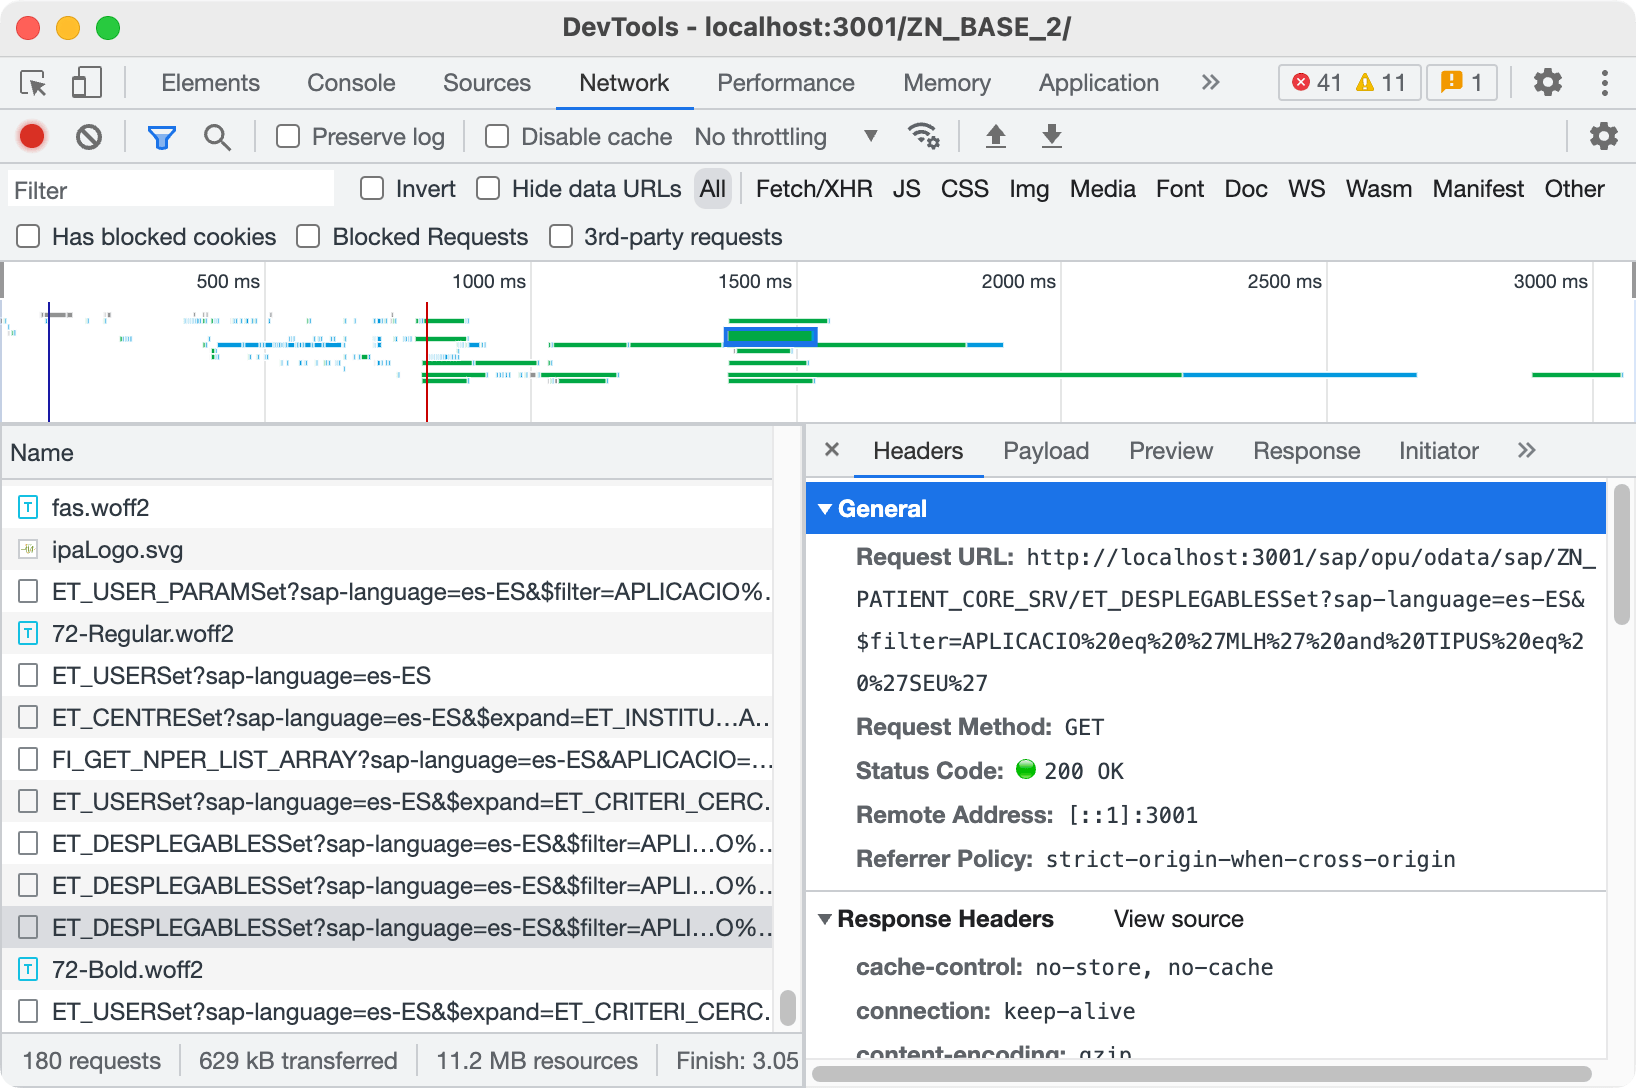Viewport: 1636px width, 1088px height.
Task: Stop recording network log
Action: 32,136
